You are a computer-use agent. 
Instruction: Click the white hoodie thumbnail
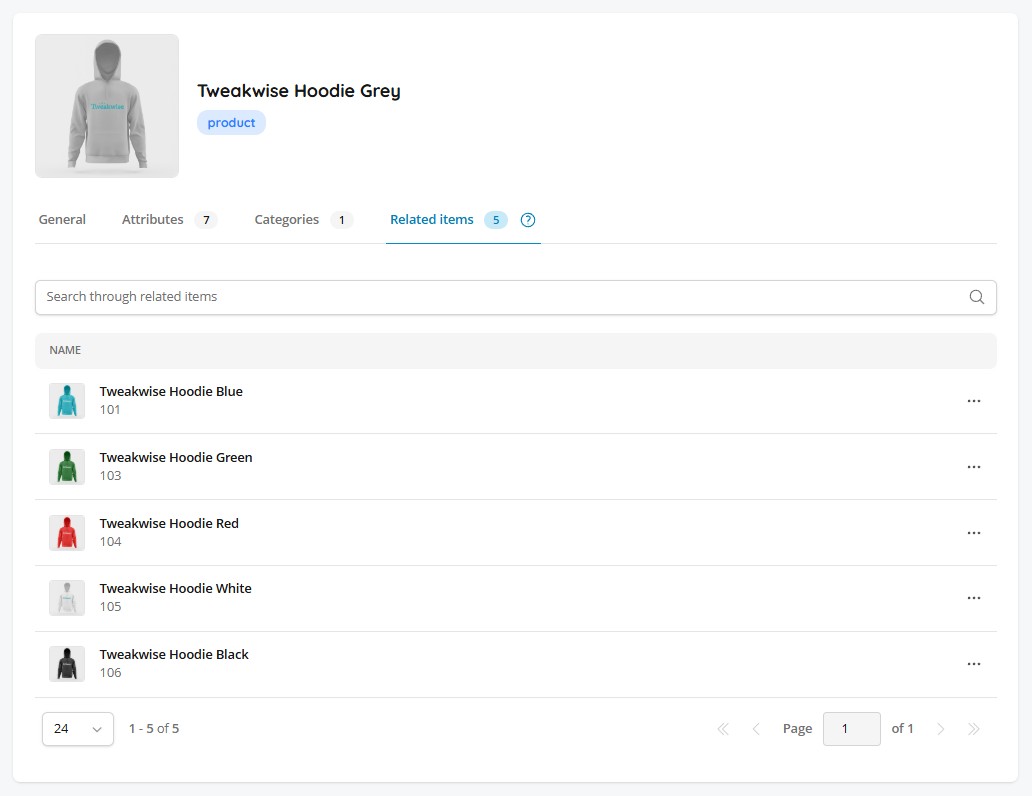point(67,598)
